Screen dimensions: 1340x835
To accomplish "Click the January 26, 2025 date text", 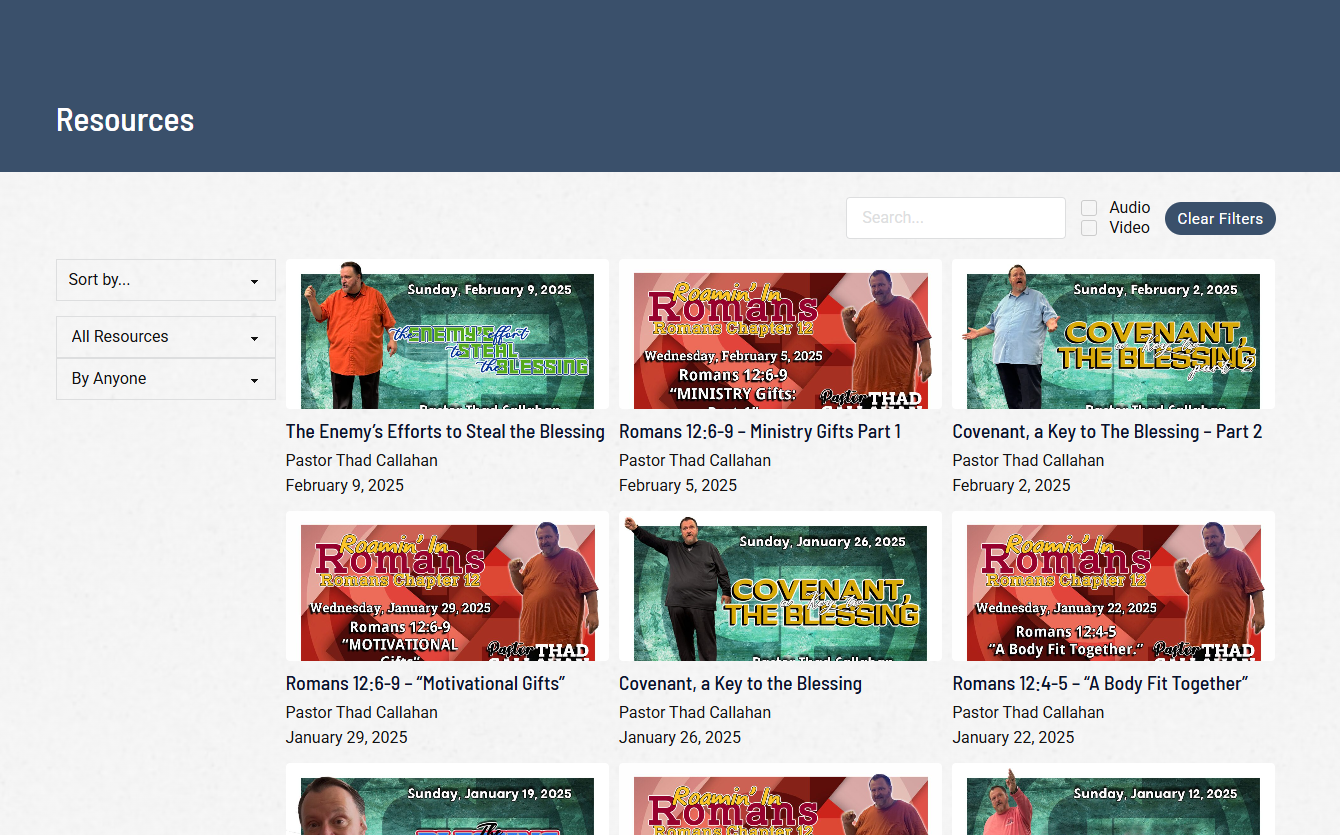I will (x=680, y=738).
